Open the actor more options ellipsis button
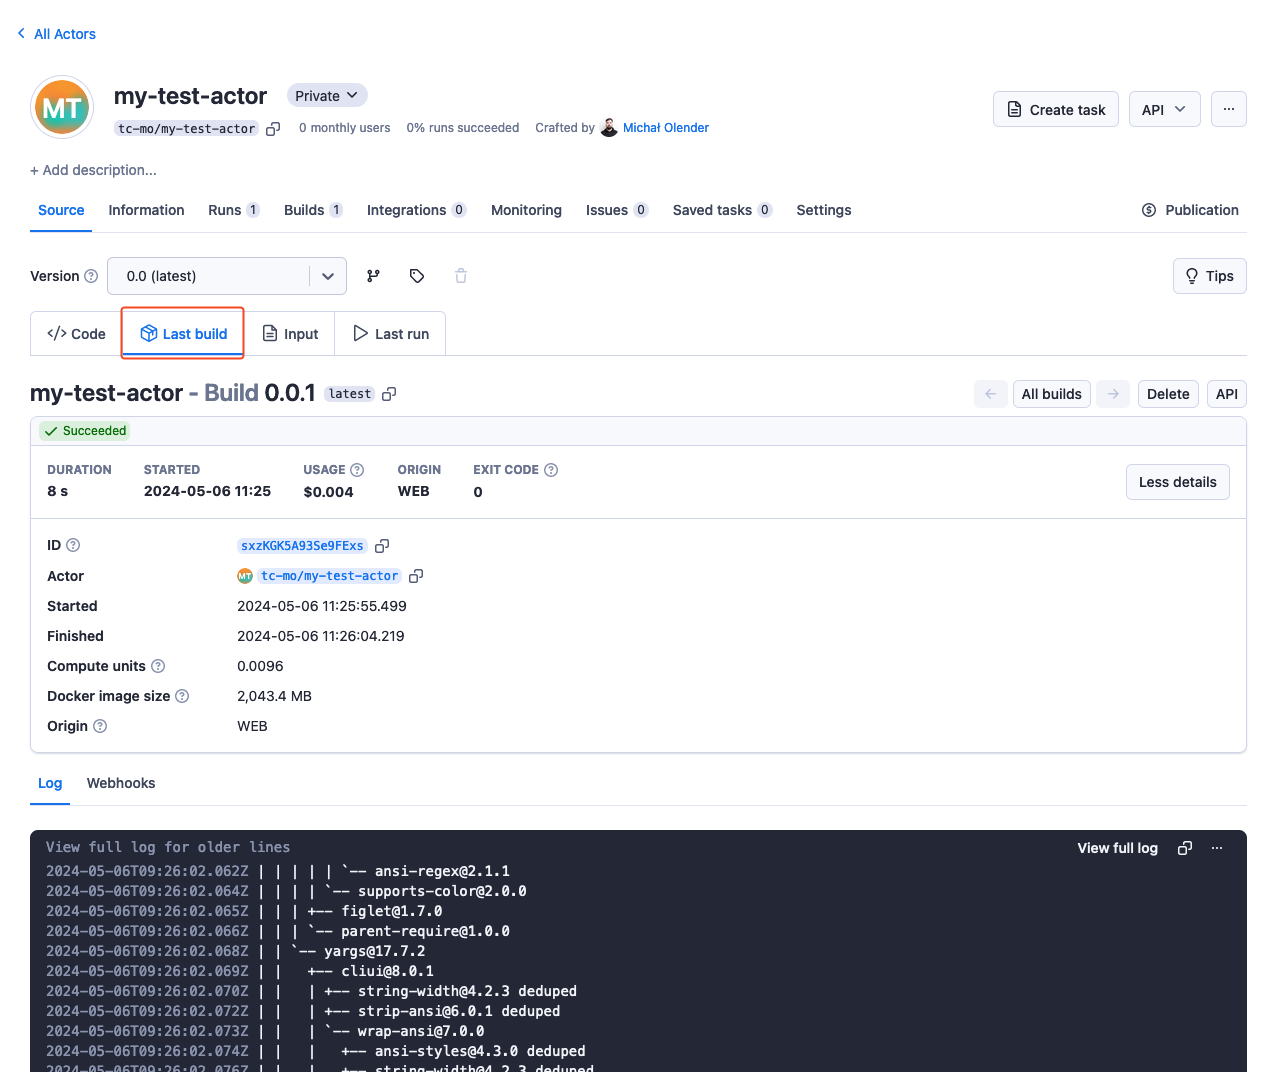The height and width of the screenshot is (1072, 1269). click(x=1228, y=109)
